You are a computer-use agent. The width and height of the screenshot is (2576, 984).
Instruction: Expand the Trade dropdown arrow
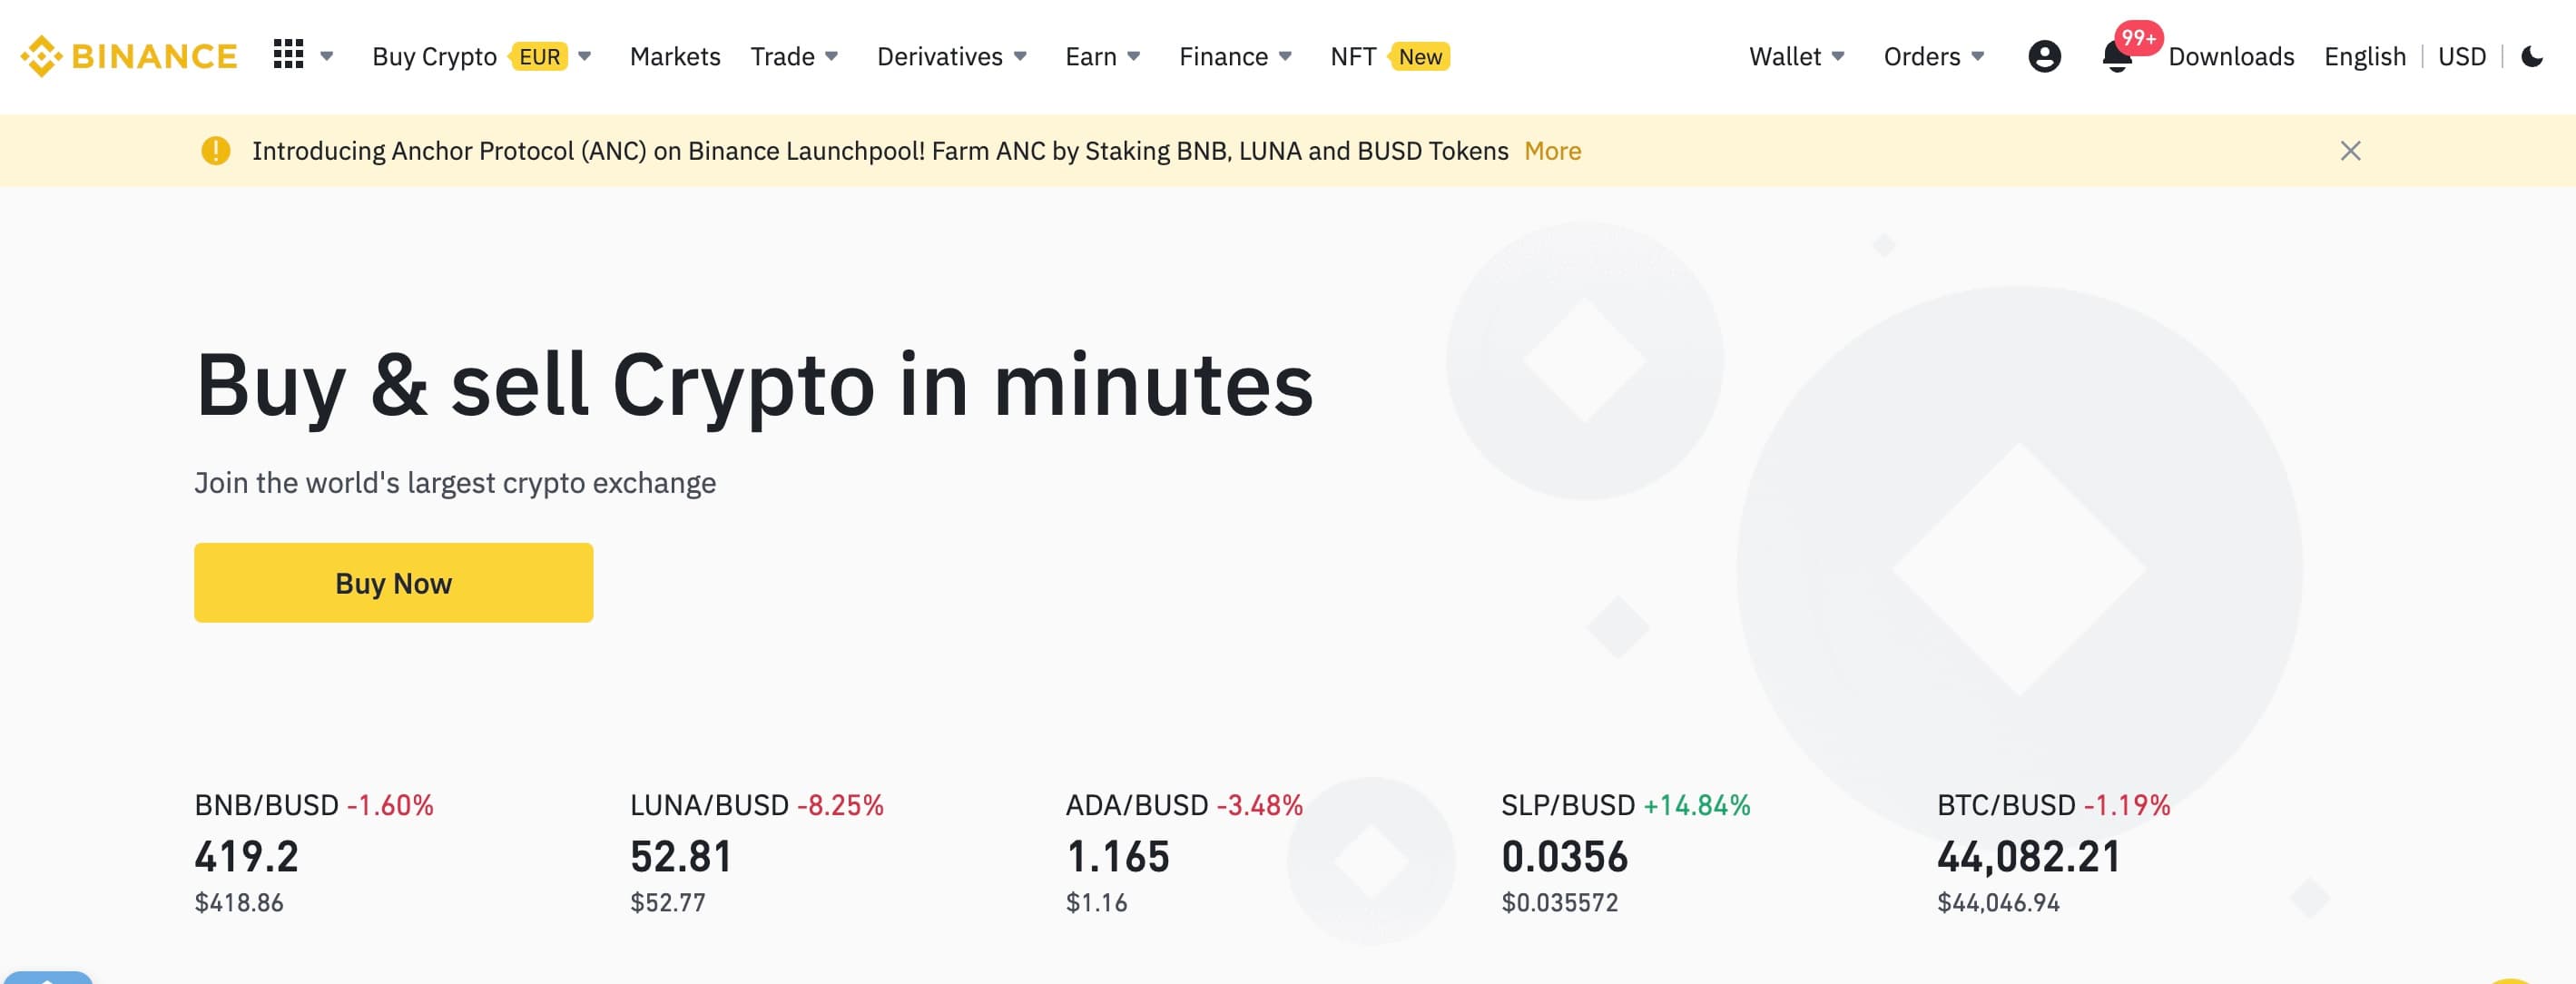tap(832, 56)
